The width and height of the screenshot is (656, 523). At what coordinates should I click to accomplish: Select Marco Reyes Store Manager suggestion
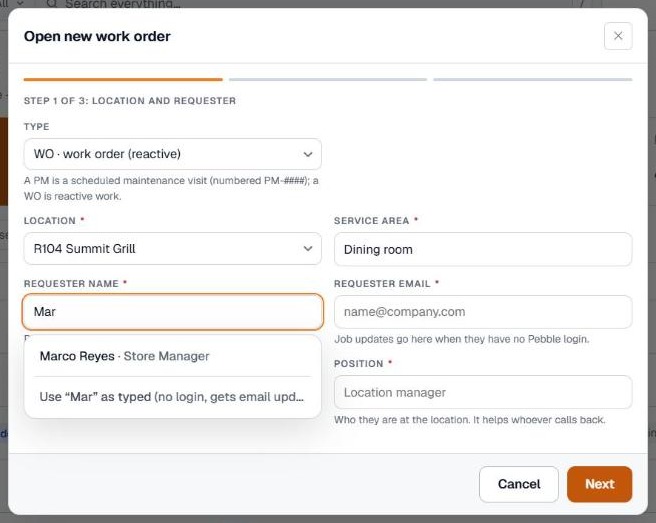tap(172, 356)
